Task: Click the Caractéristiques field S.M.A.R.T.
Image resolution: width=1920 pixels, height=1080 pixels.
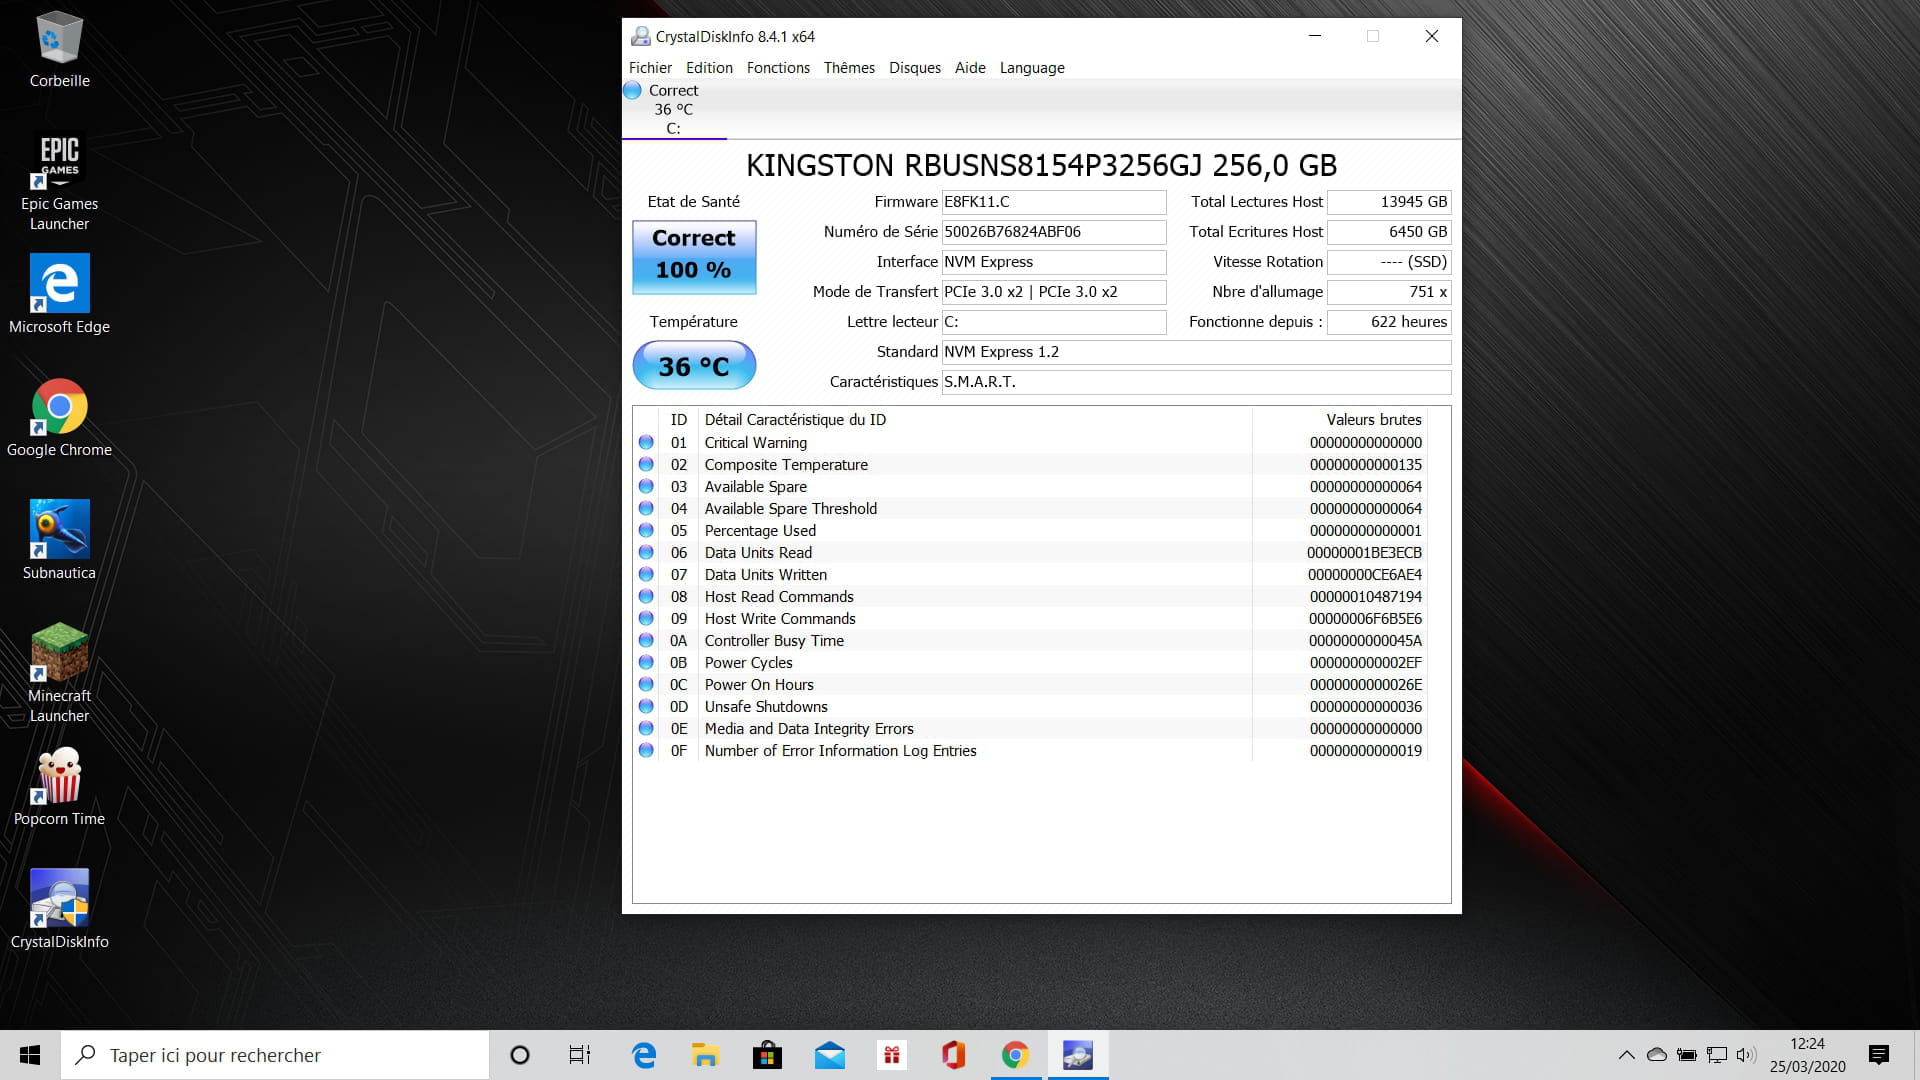Action: (1196, 382)
